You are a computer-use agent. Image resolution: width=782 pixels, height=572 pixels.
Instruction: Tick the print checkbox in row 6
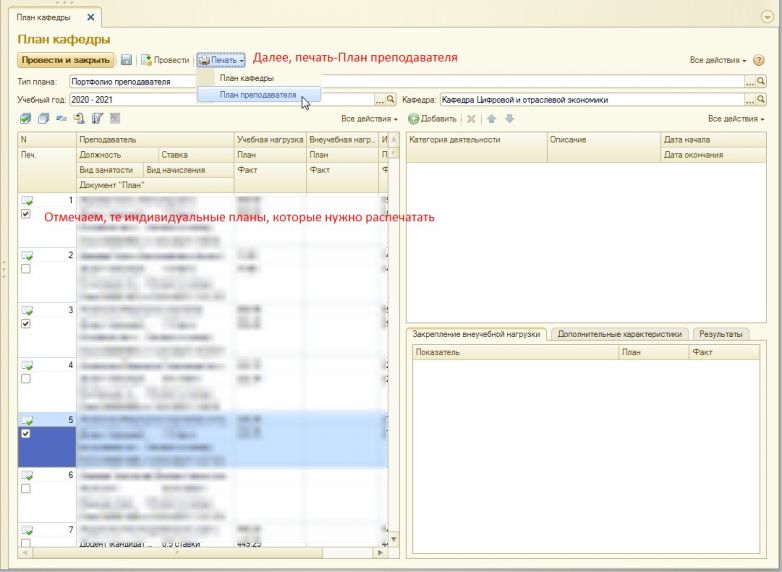point(26,488)
